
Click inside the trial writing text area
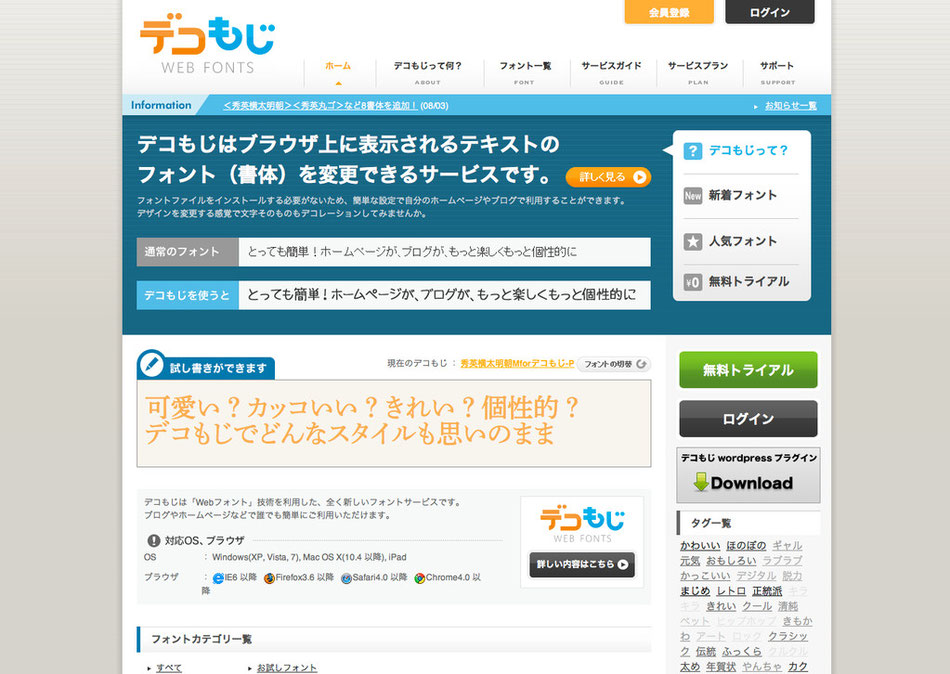[x=394, y=424]
